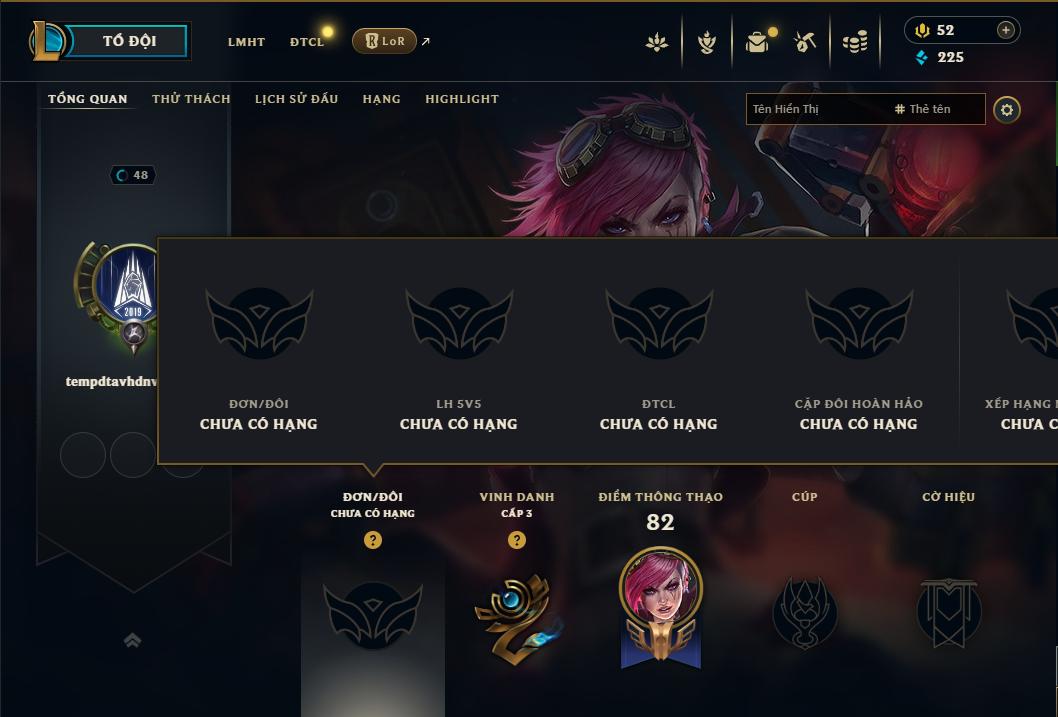The width and height of the screenshot is (1058, 717).
Task: Open the Collection icon in top bar
Action: pos(657,42)
